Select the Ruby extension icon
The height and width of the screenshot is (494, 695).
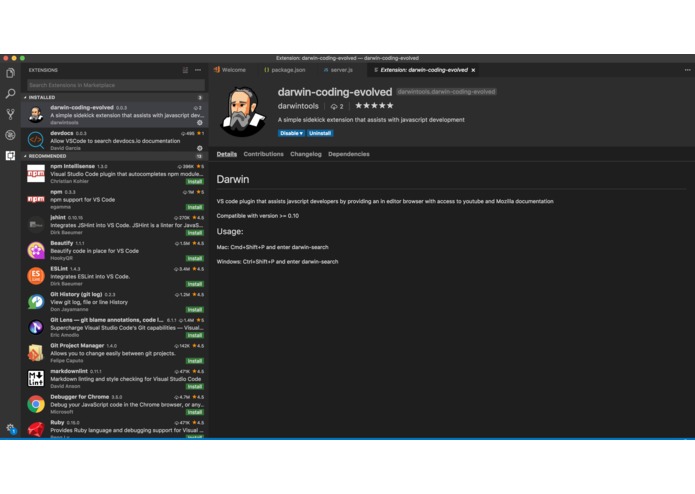tap(36, 429)
